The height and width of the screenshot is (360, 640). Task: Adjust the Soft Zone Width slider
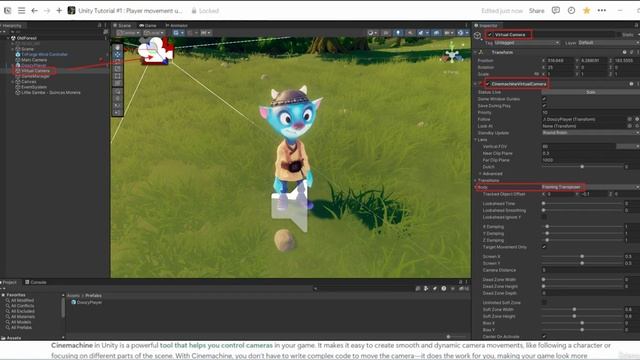[x=574, y=309]
